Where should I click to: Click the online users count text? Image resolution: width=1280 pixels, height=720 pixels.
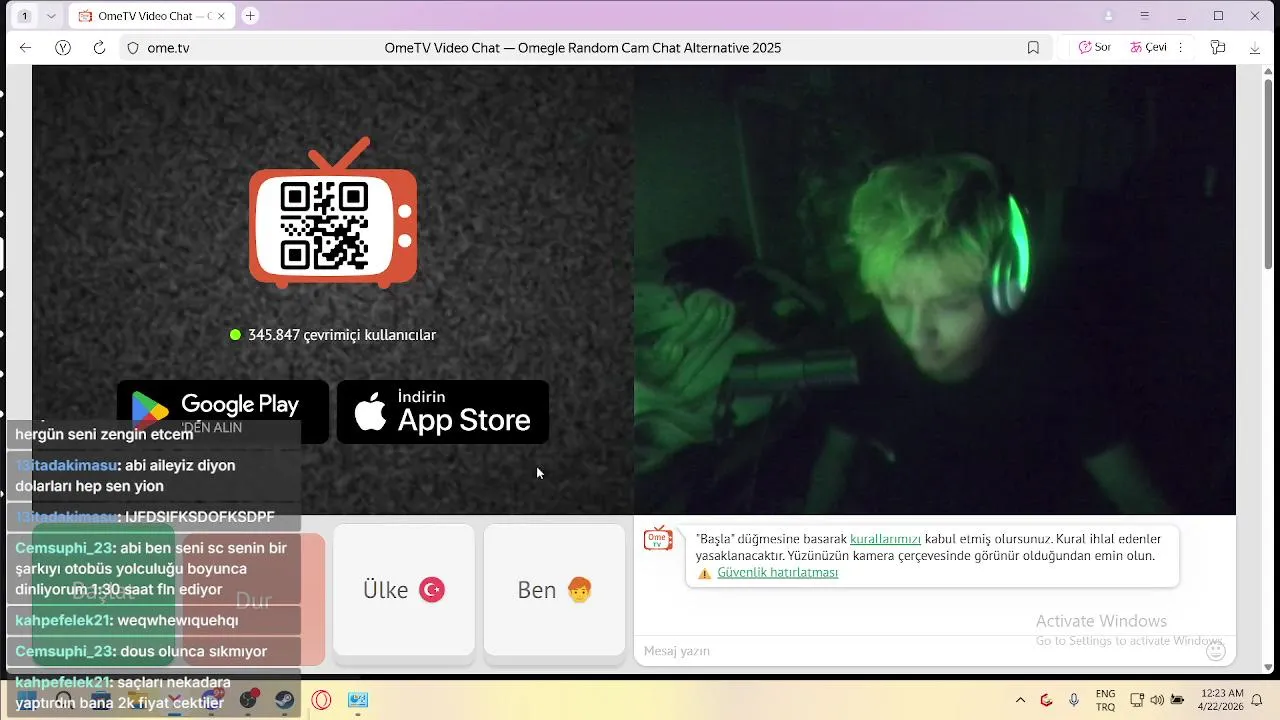pos(342,335)
